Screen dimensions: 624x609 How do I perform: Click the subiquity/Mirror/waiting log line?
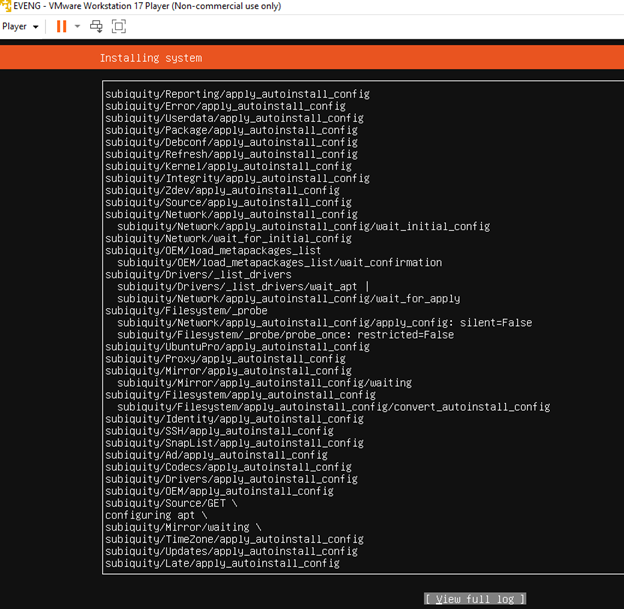click(x=183, y=527)
